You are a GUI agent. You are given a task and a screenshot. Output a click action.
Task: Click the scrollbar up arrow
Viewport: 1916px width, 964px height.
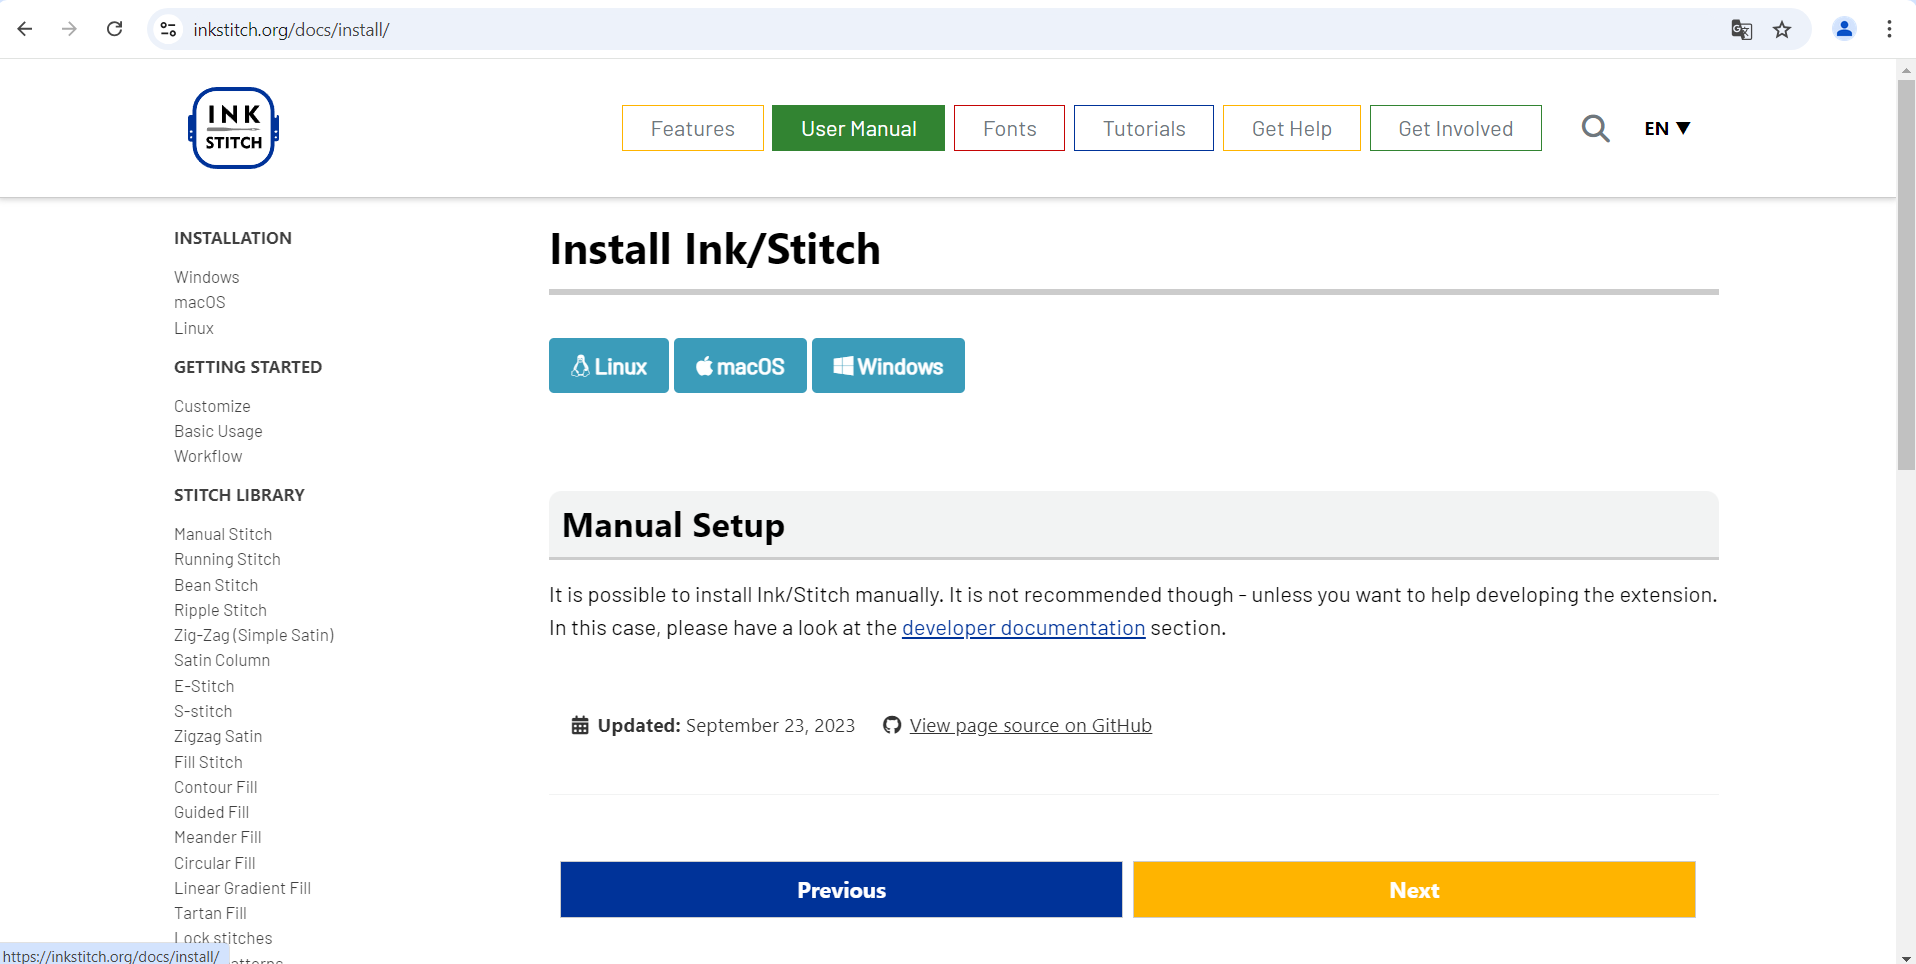(x=1906, y=69)
